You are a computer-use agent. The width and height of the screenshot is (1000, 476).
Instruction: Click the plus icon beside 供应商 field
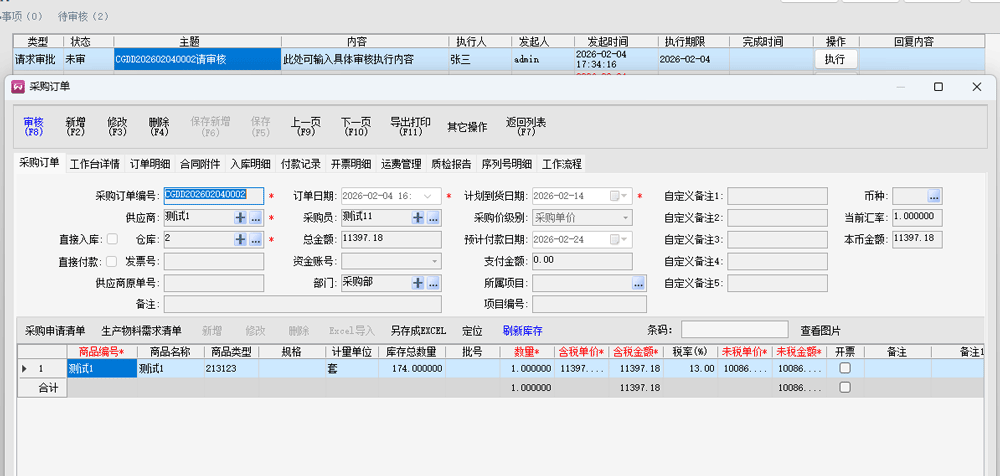(240, 217)
